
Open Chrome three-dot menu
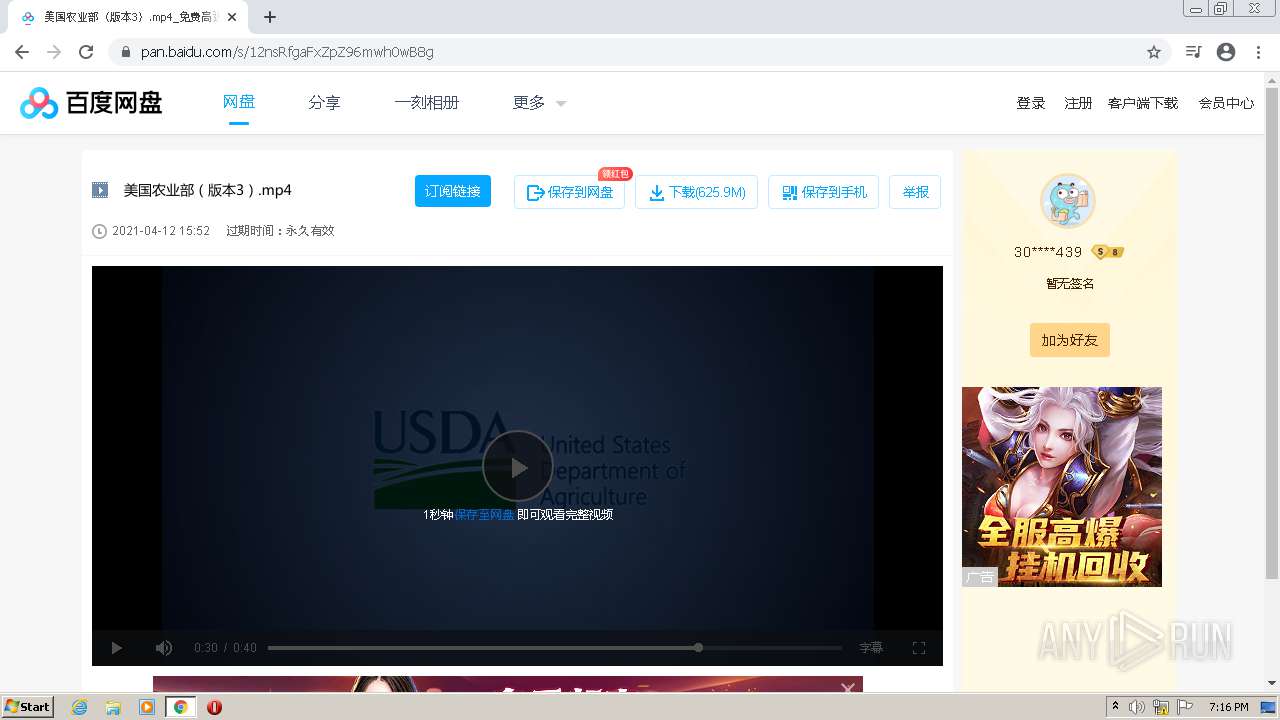pyautogui.click(x=1258, y=52)
